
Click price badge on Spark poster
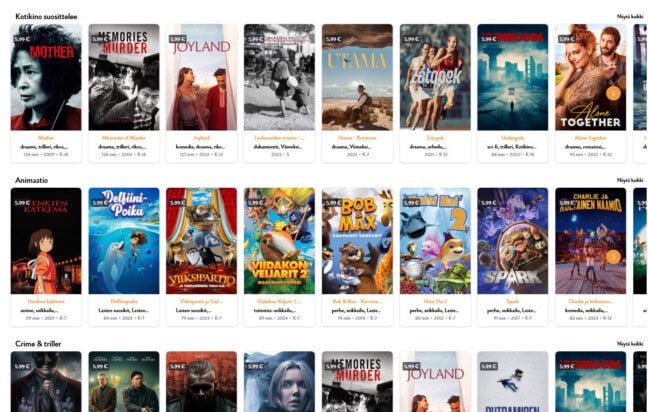[488, 203]
